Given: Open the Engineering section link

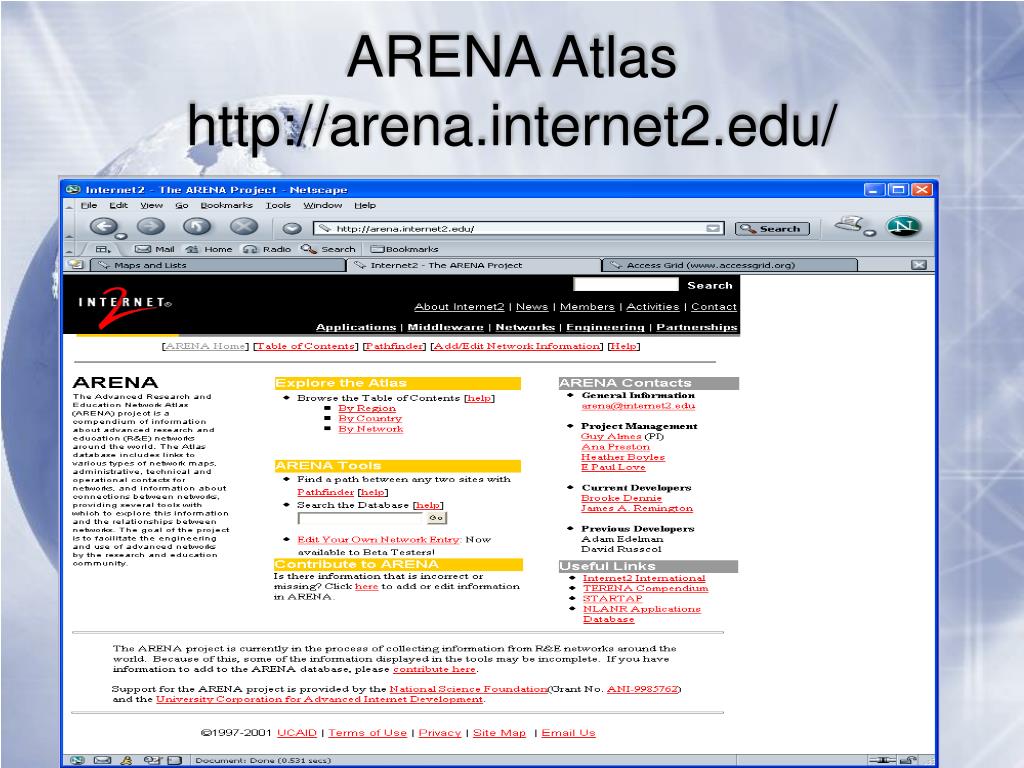Looking at the screenshot, I should (x=605, y=327).
